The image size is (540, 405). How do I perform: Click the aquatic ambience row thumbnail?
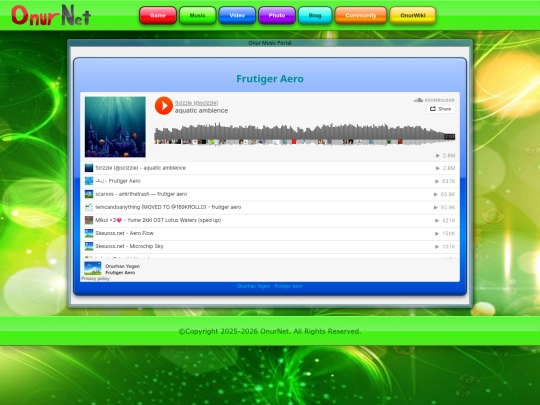89,168
